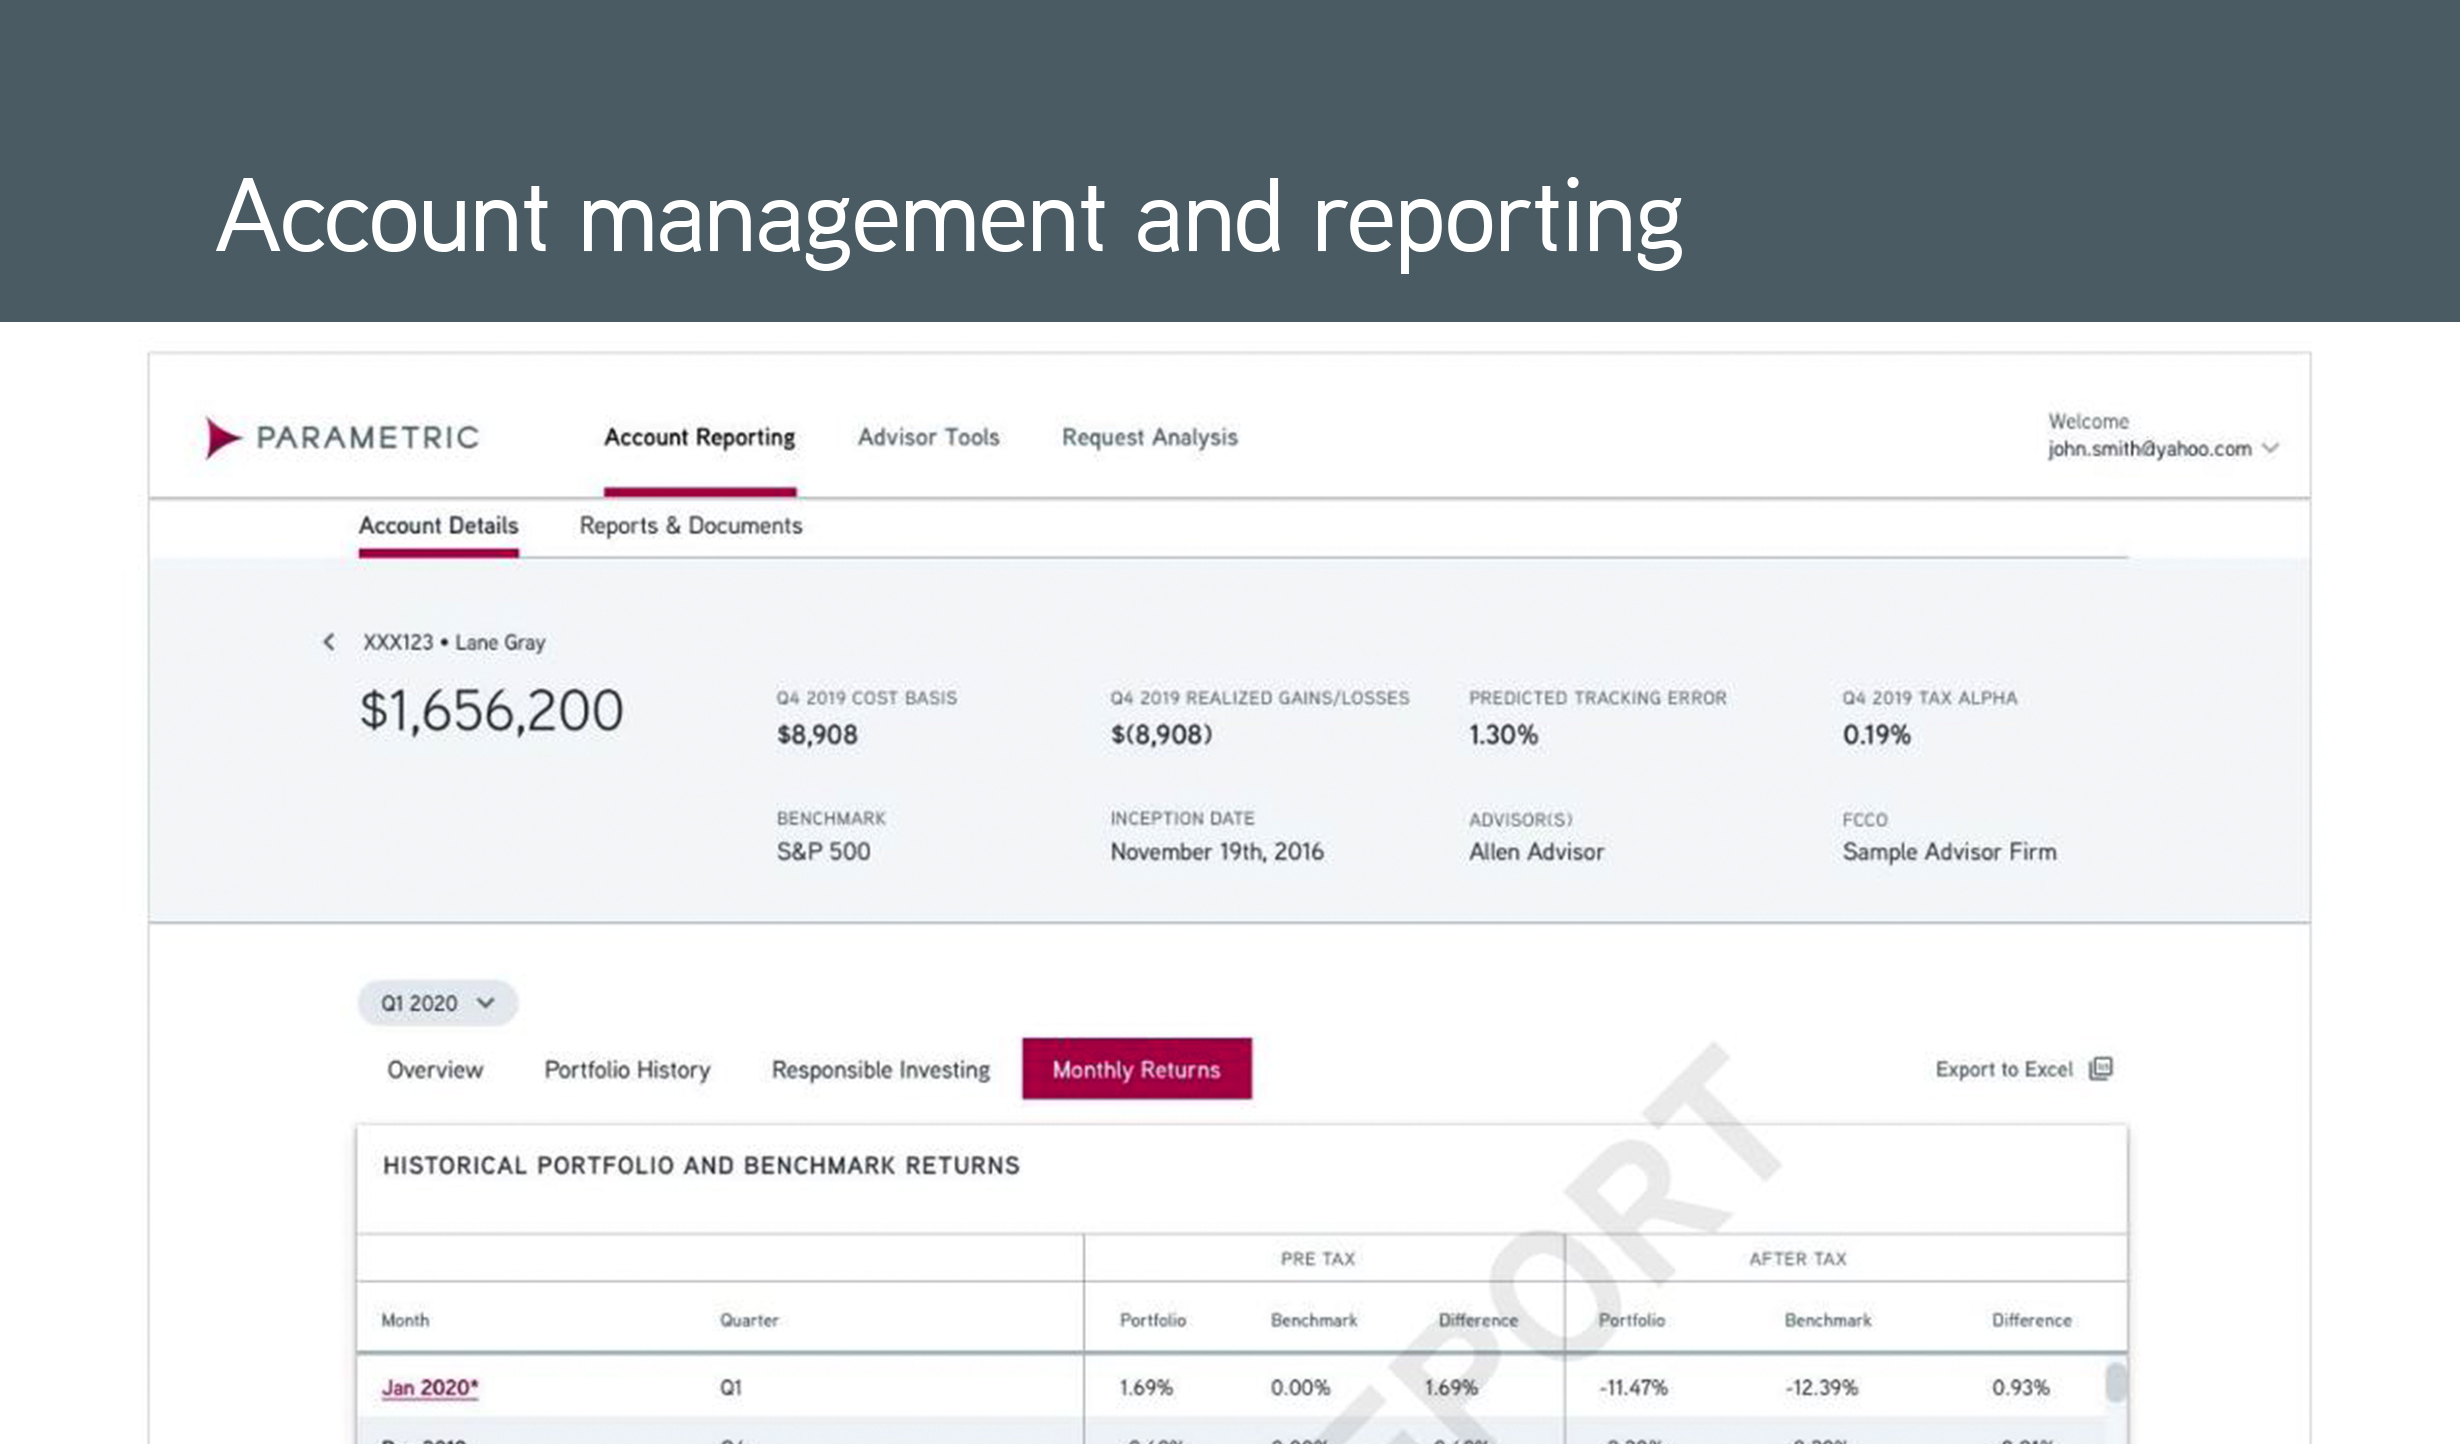This screenshot has width=2460, height=1444.
Task: Select the Account Details tab
Action: pos(439,526)
